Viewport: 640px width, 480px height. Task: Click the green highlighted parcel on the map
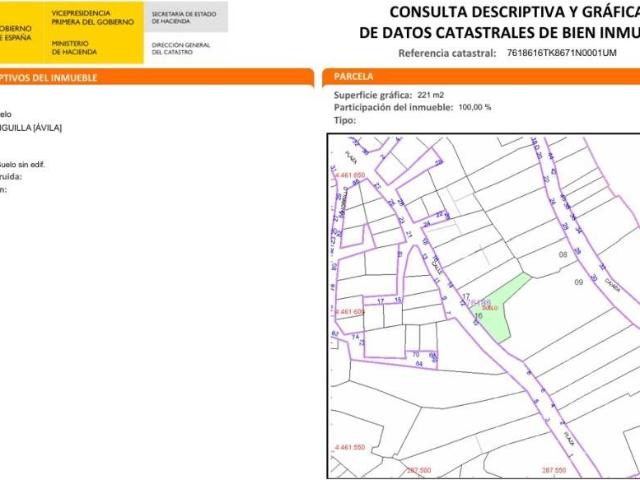tap(501, 306)
